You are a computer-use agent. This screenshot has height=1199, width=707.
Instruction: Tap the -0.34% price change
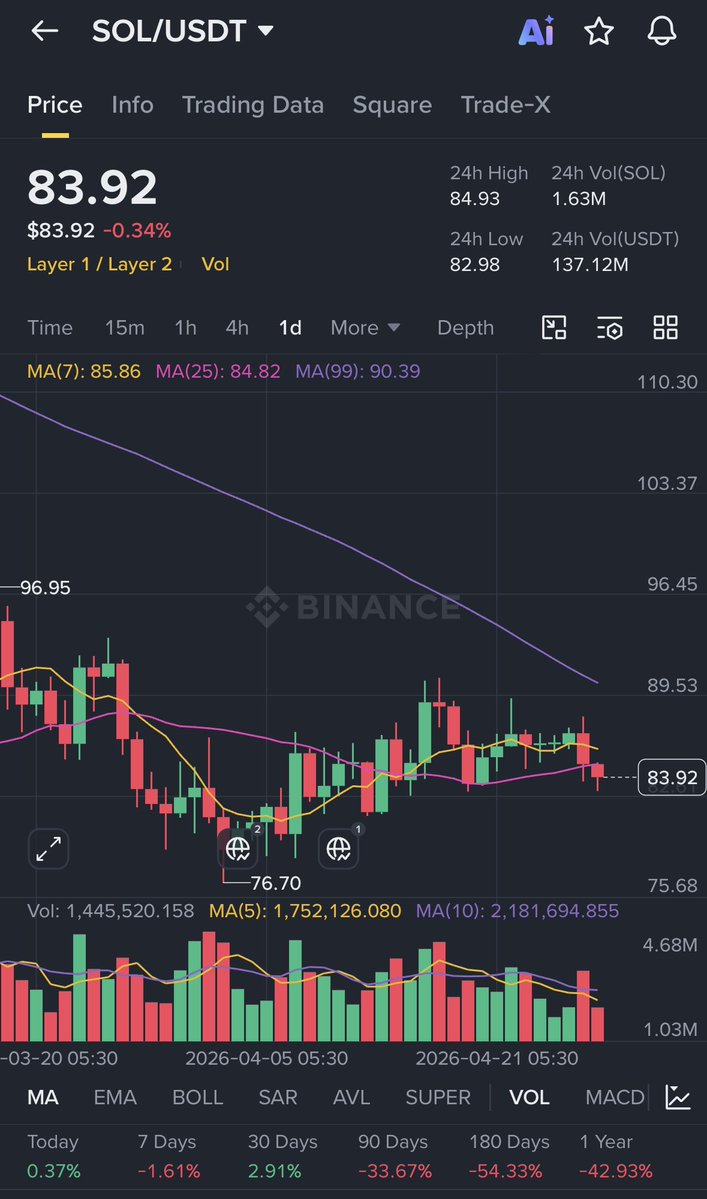(x=138, y=231)
